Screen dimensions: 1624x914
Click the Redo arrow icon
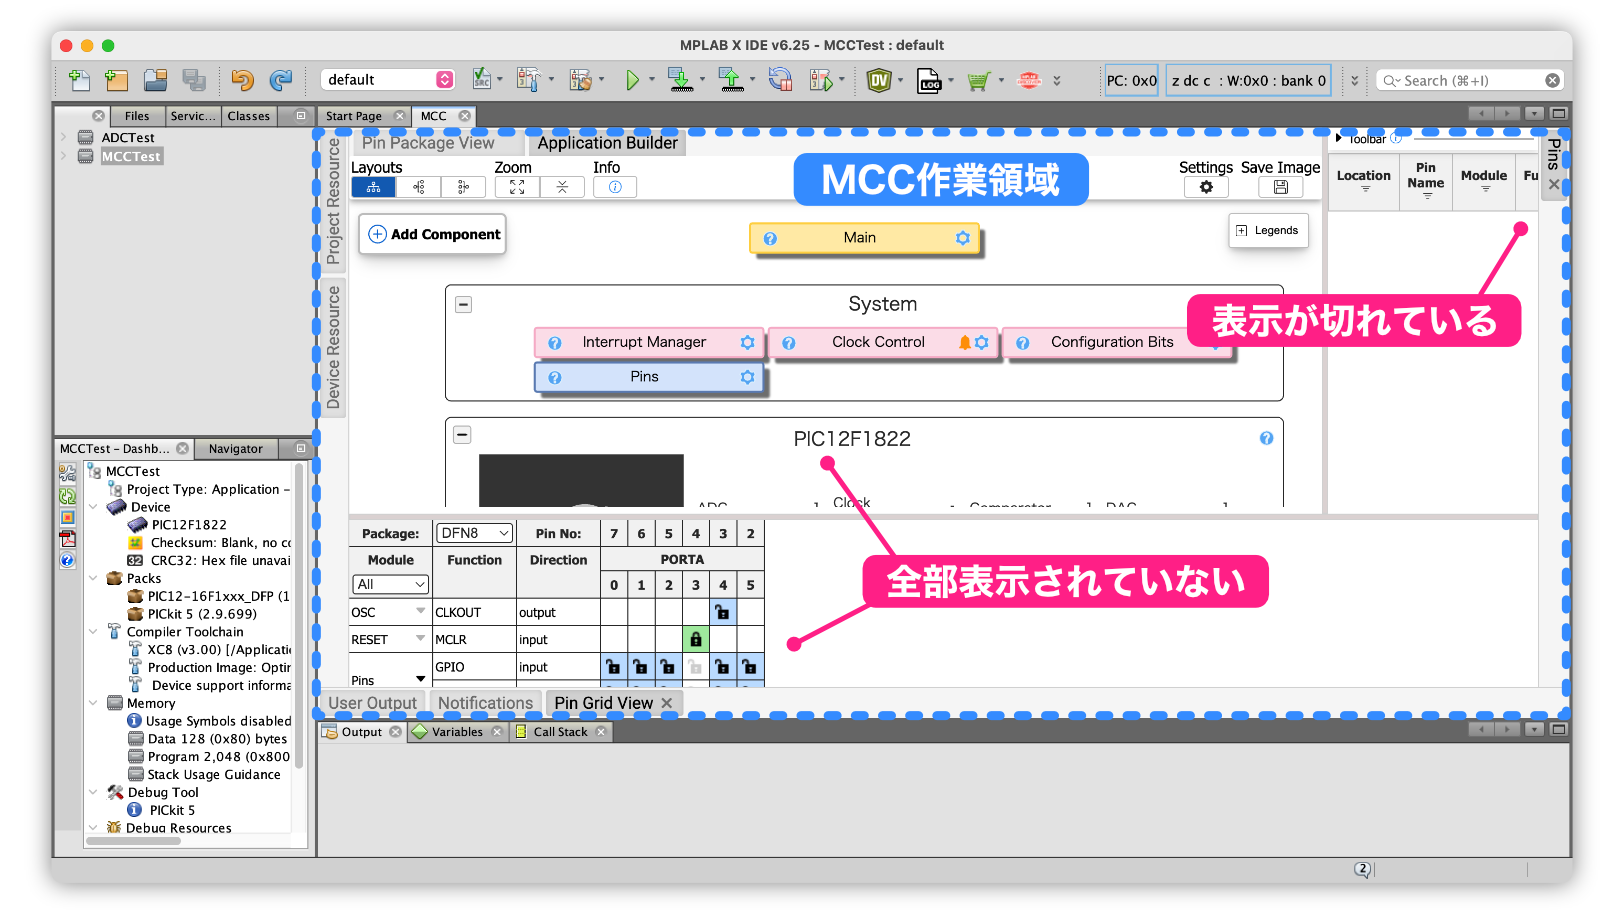click(x=281, y=80)
